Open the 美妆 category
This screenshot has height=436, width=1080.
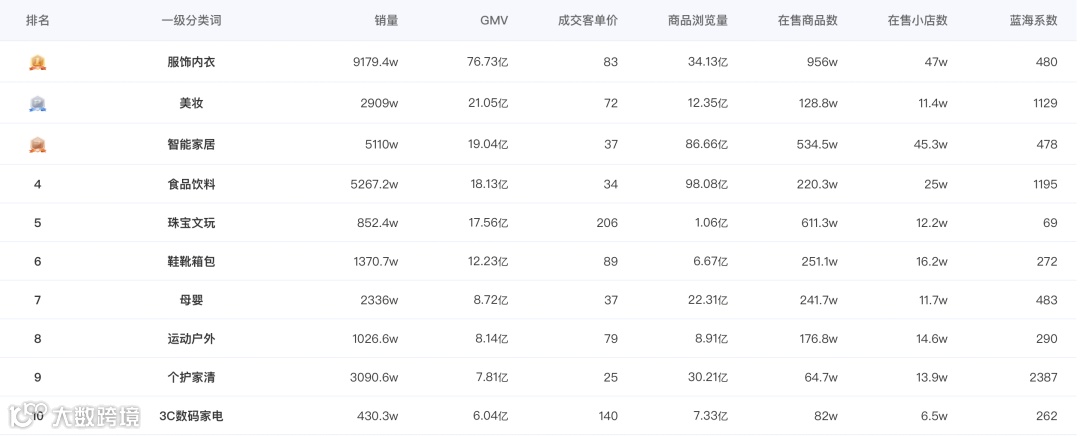[x=191, y=103]
